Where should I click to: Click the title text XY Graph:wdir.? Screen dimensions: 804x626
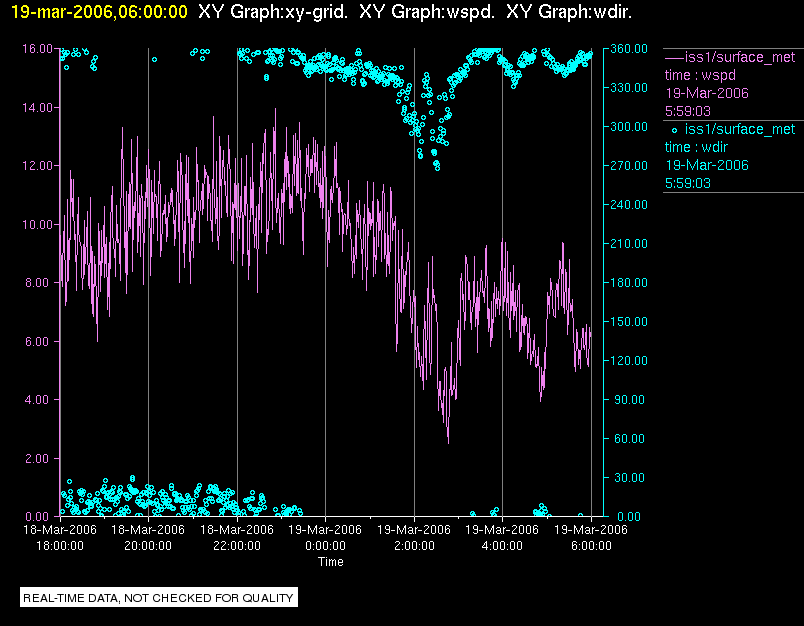(569, 12)
